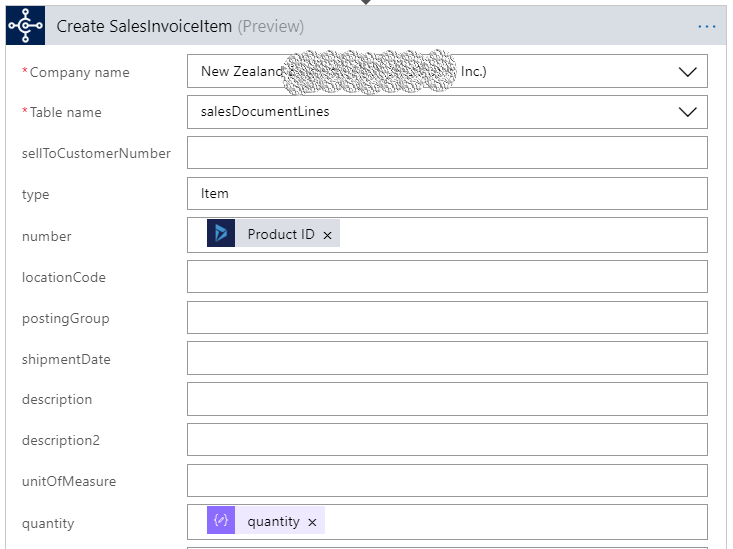Screen dimensions: 733x549
Task: Click the Business Central connector icon
Action: (26, 26)
